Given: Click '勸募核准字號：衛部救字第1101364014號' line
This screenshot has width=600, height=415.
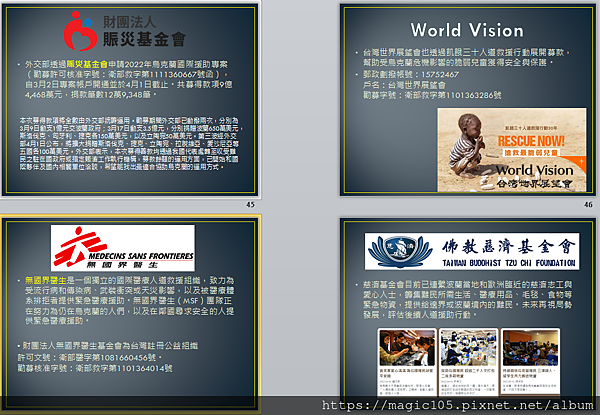Looking at the screenshot, I should (x=95, y=368).
